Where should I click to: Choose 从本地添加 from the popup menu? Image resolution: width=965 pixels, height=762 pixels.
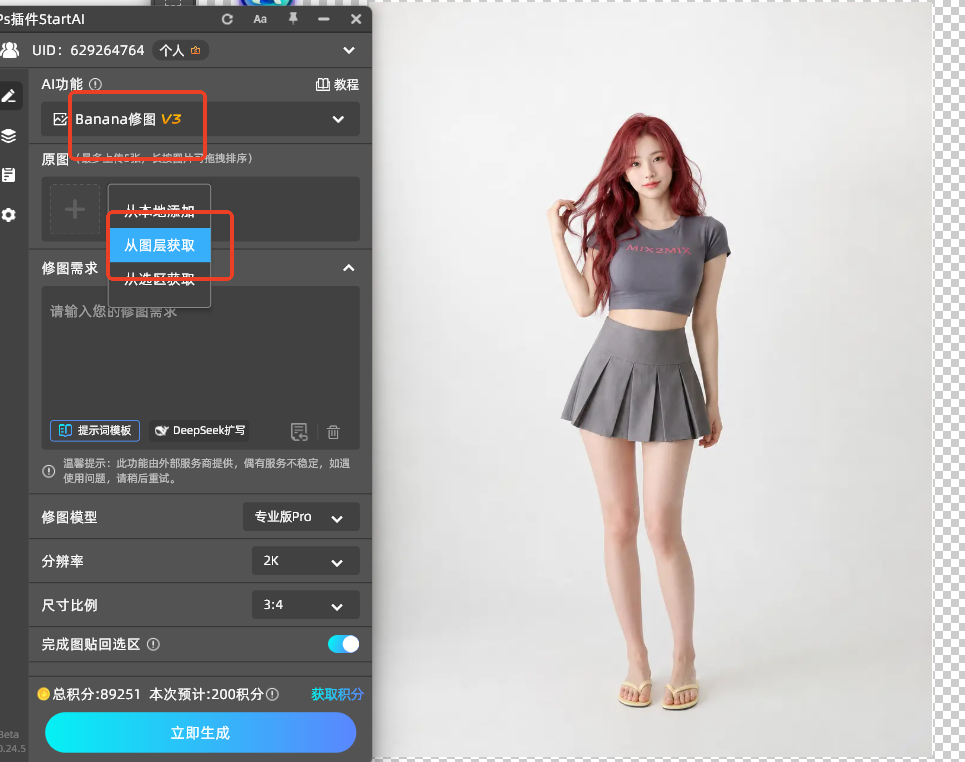pyautogui.click(x=159, y=211)
